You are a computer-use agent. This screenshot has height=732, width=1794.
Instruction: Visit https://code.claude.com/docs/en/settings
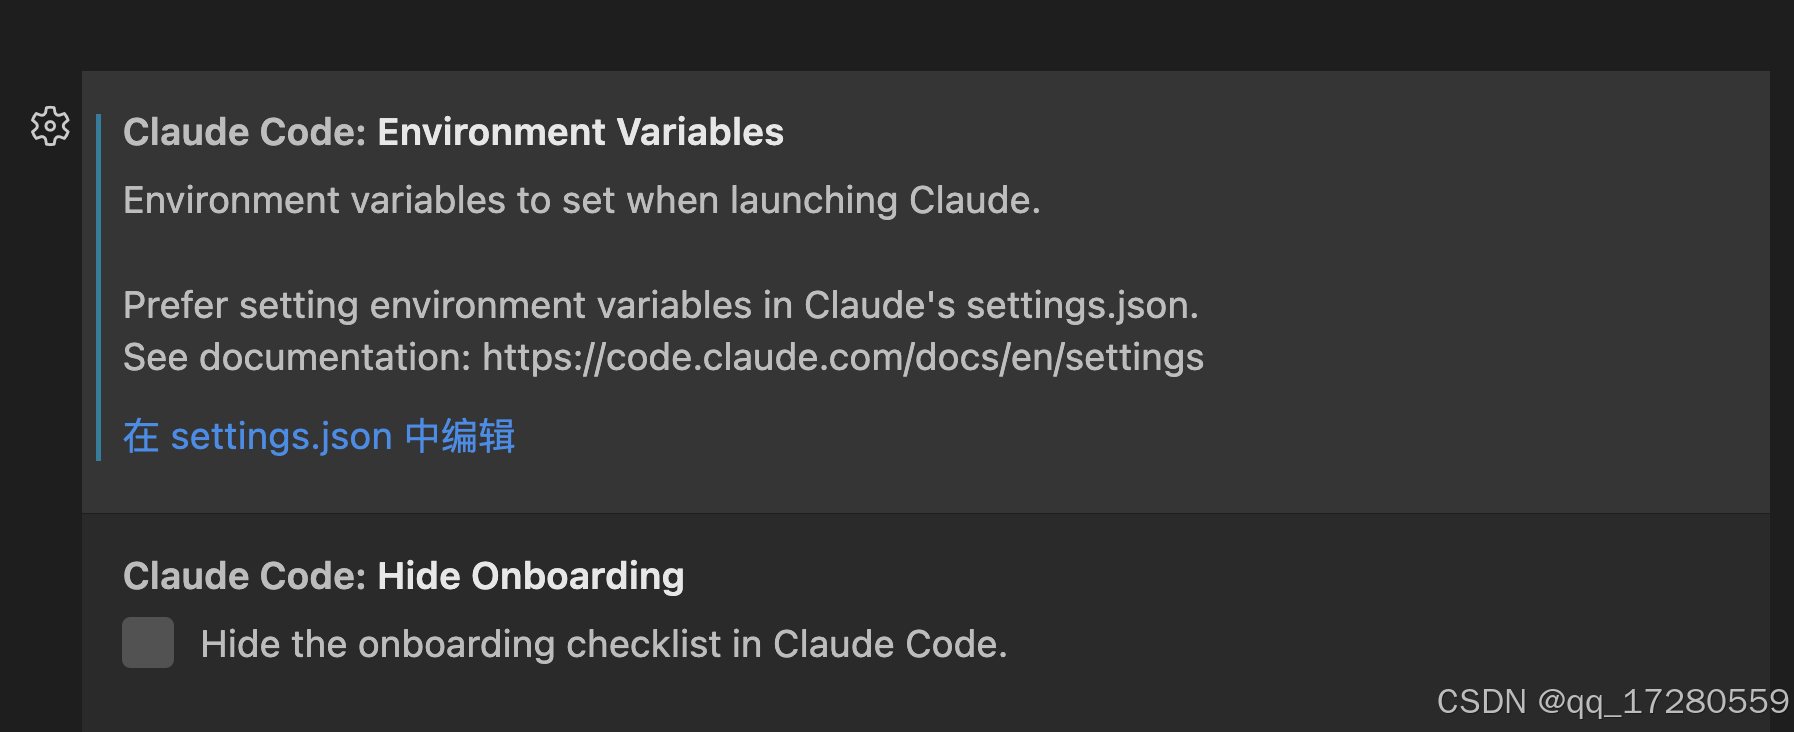pos(843,357)
